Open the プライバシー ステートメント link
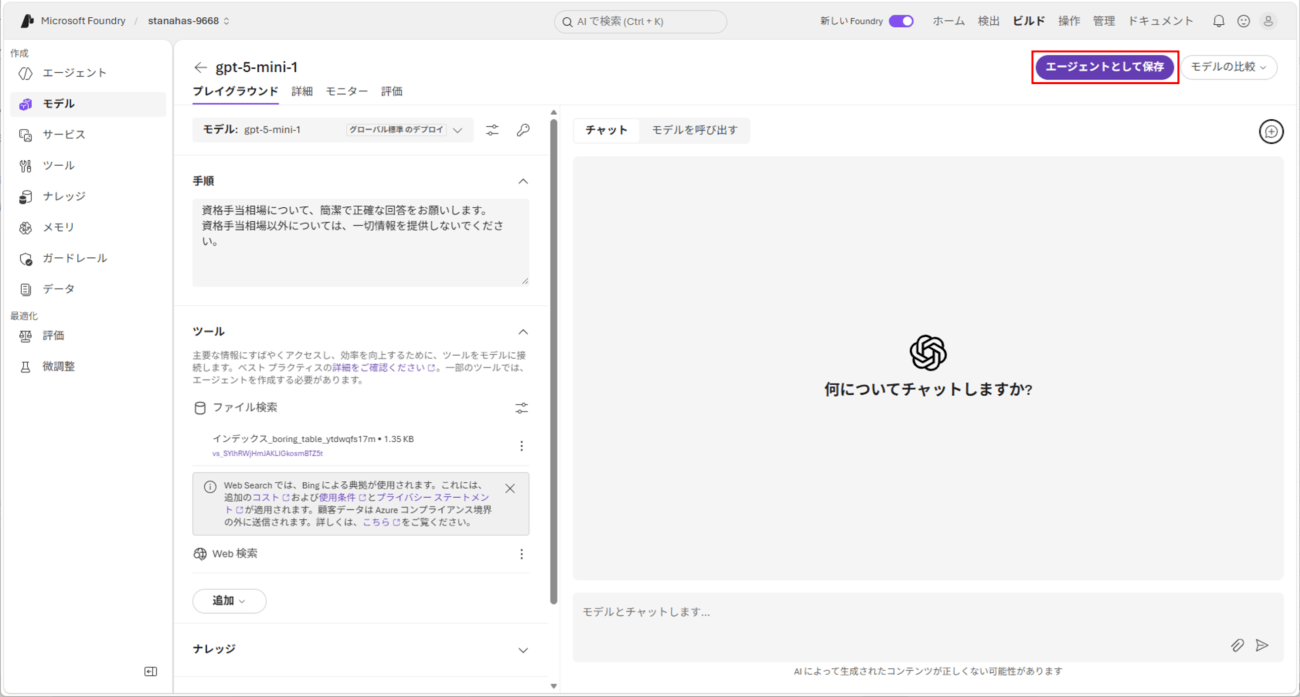Screen dimensions: 1300x697 point(433,497)
